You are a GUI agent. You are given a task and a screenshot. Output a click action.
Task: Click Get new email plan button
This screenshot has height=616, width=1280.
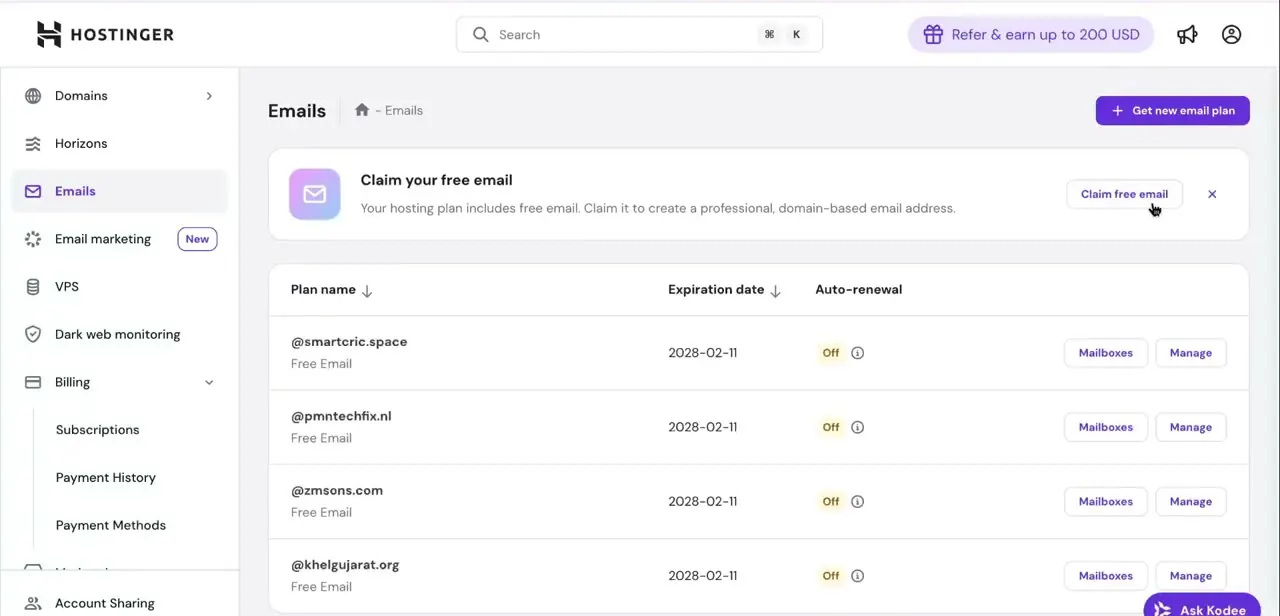pos(1172,111)
